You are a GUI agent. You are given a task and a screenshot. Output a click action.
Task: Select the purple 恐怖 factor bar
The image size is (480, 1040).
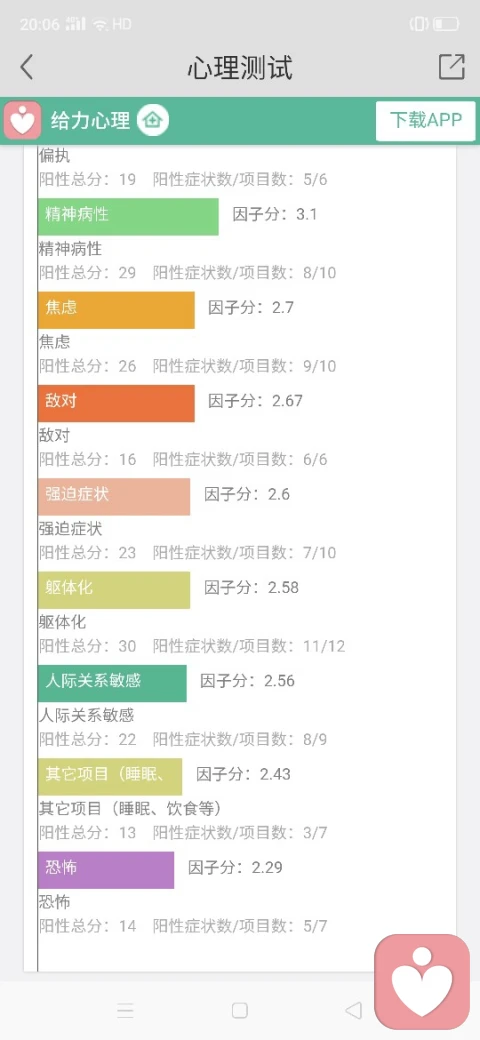106,870
